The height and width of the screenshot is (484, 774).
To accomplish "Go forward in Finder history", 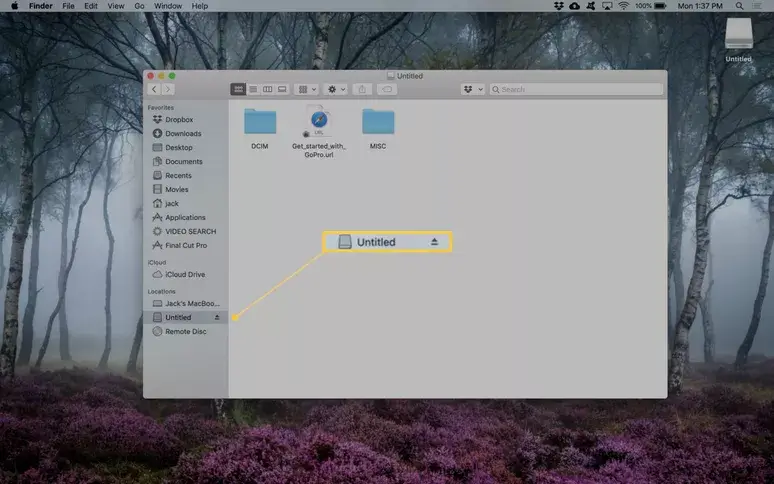I will coord(168,89).
